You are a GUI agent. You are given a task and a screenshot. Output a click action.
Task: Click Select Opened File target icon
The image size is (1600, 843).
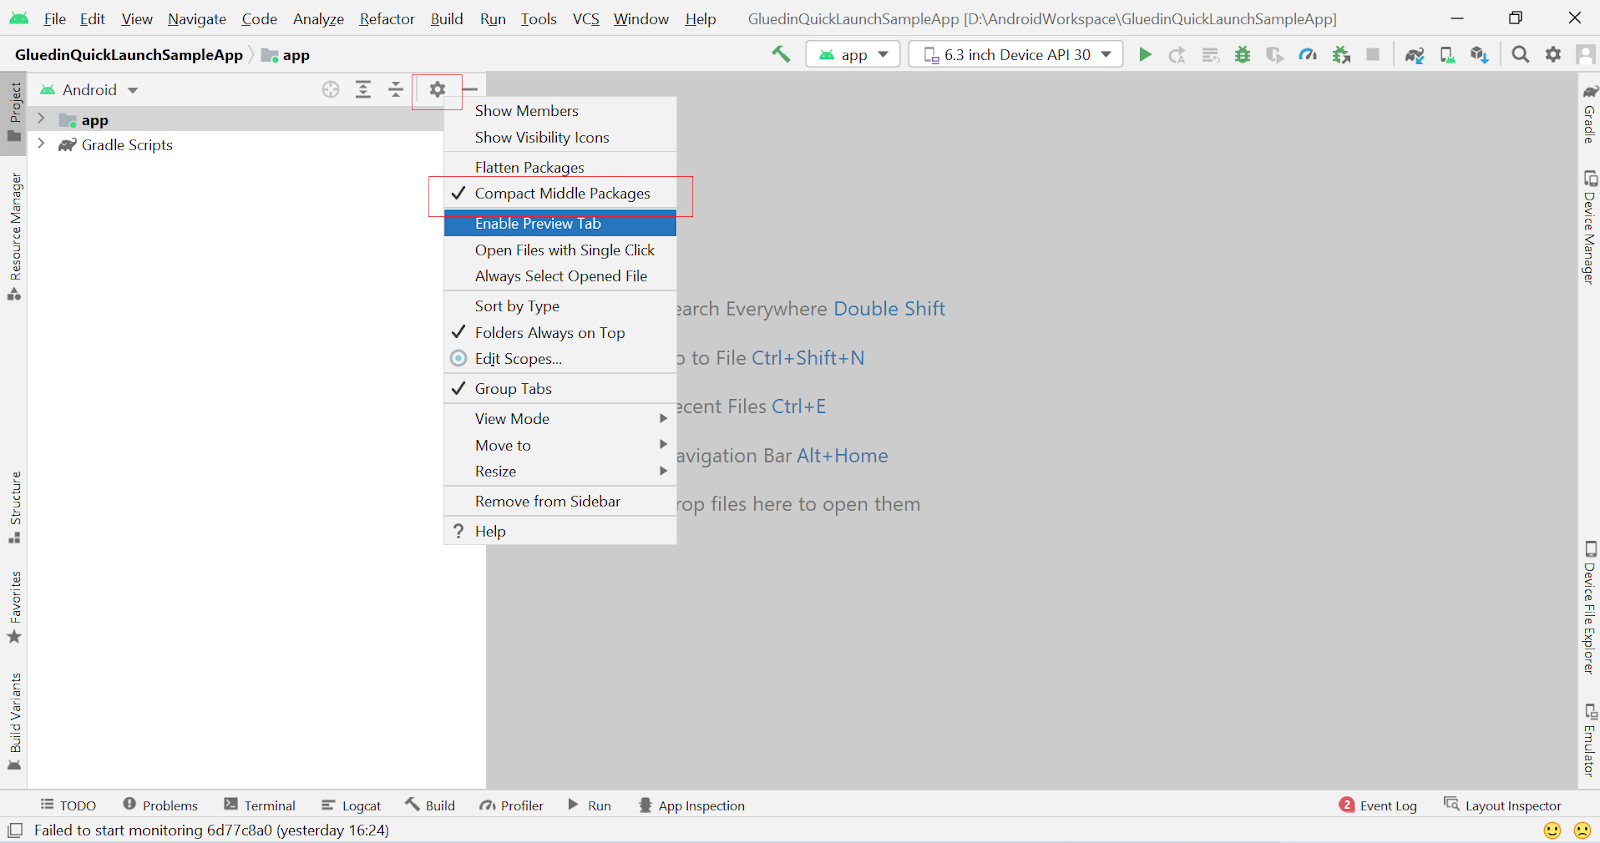click(x=331, y=89)
